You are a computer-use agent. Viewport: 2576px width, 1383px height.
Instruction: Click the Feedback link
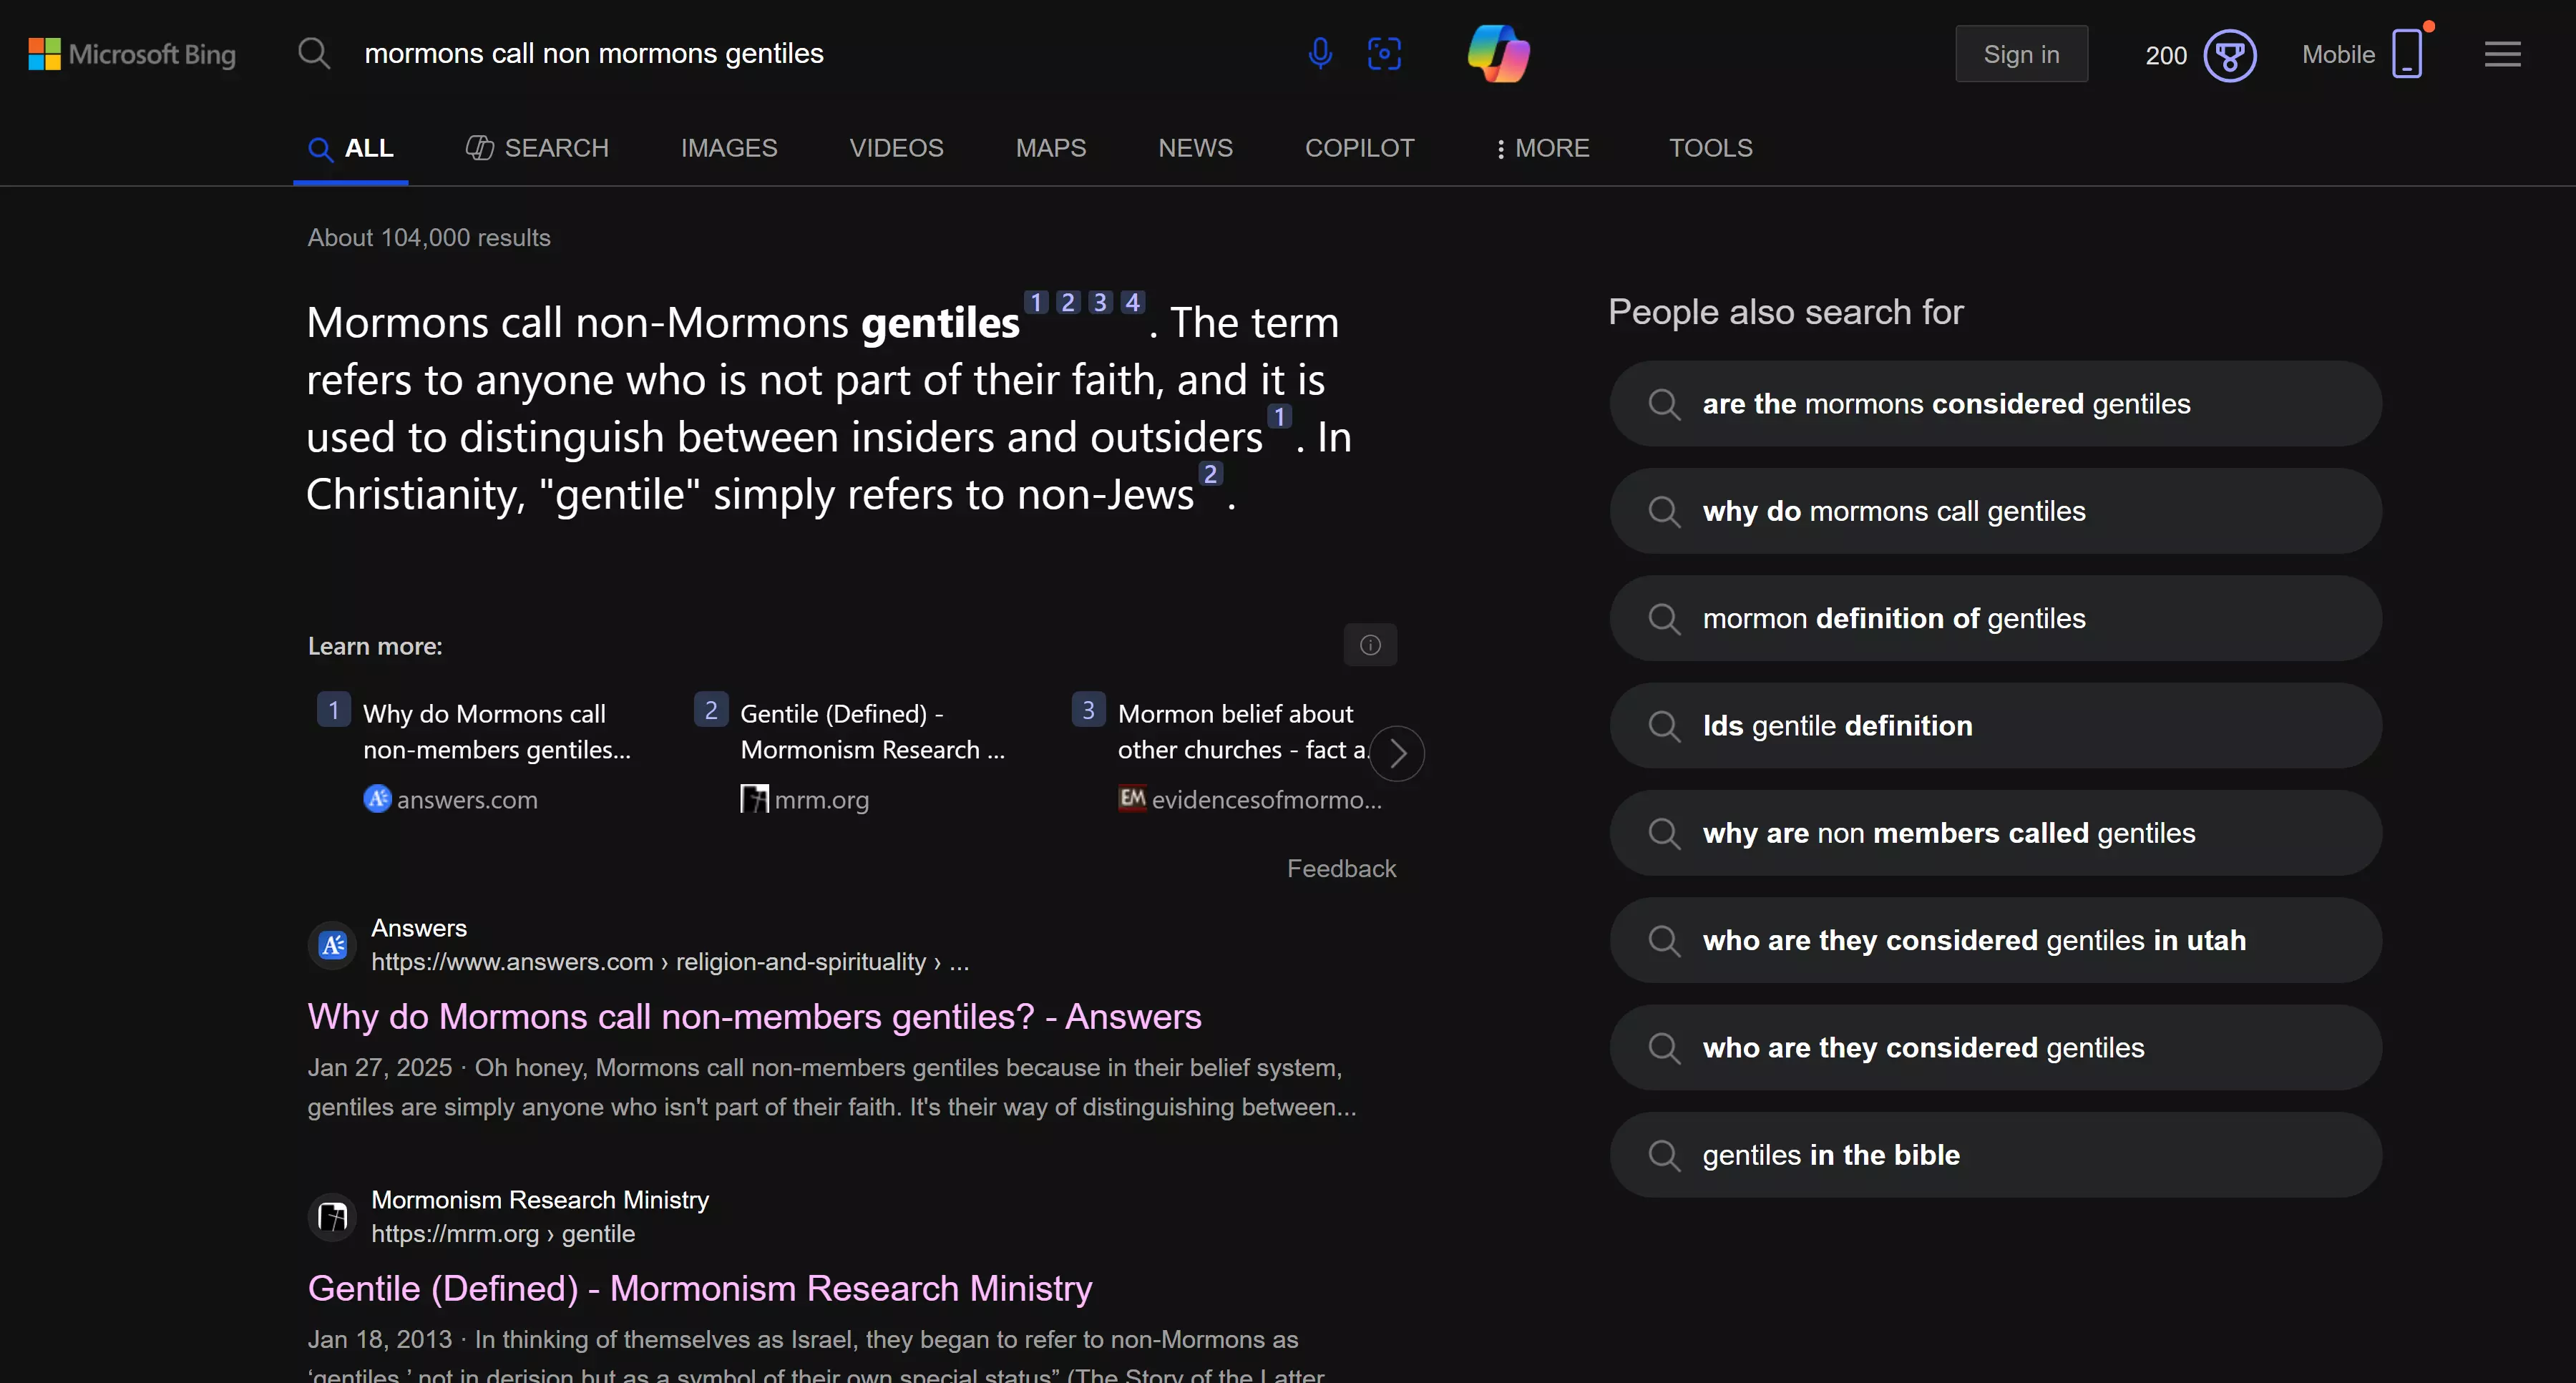pos(1341,868)
